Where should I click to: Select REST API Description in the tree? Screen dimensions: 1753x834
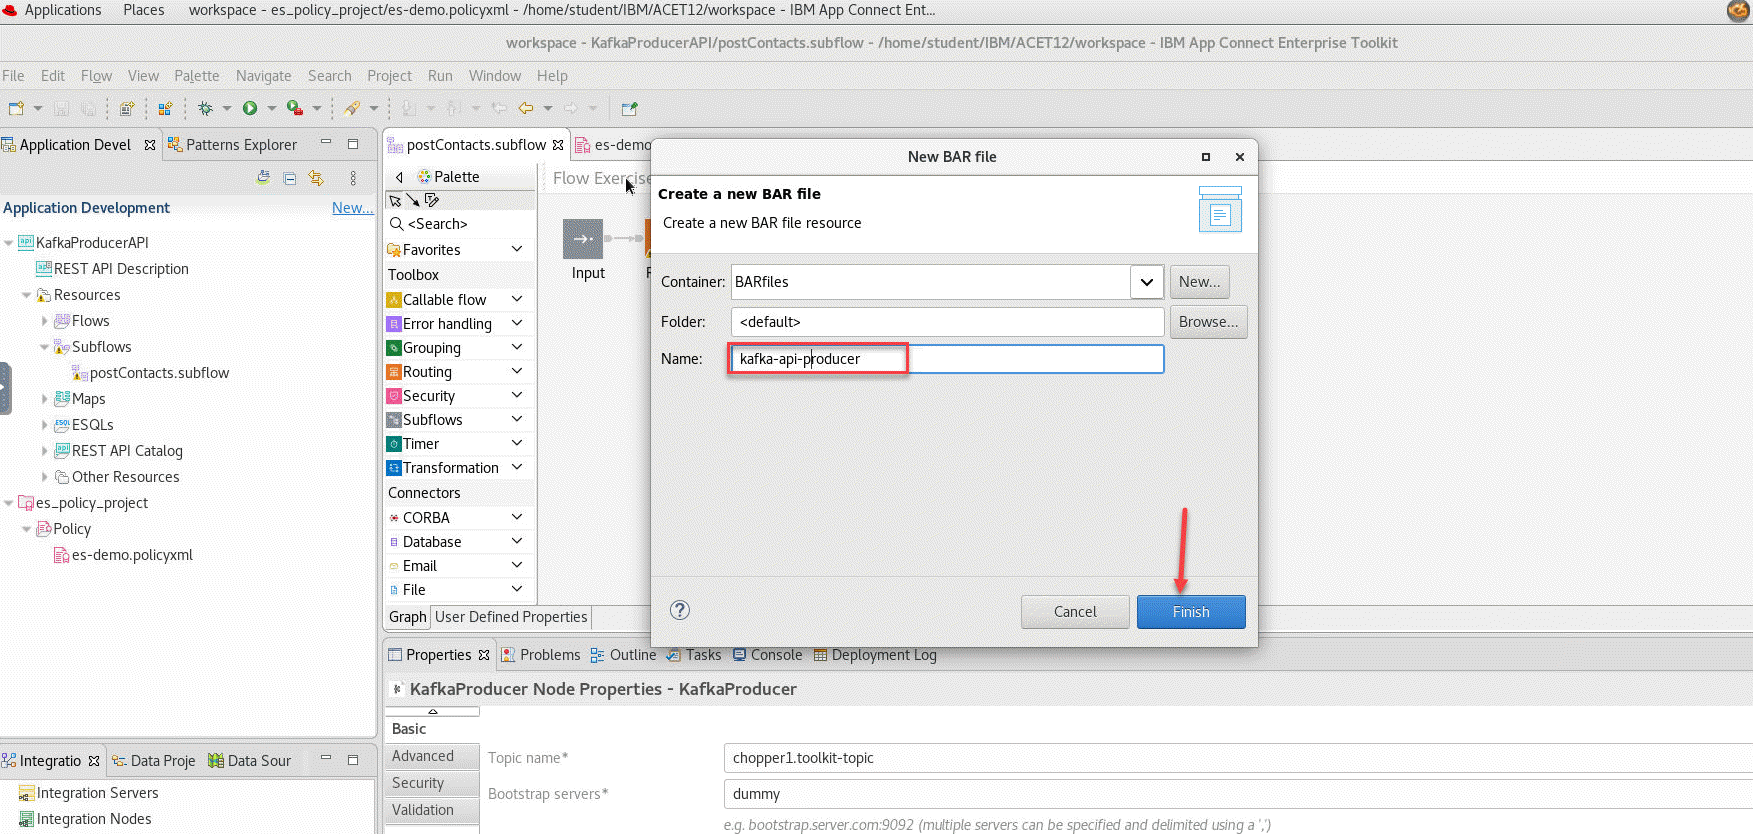[121, 269]
